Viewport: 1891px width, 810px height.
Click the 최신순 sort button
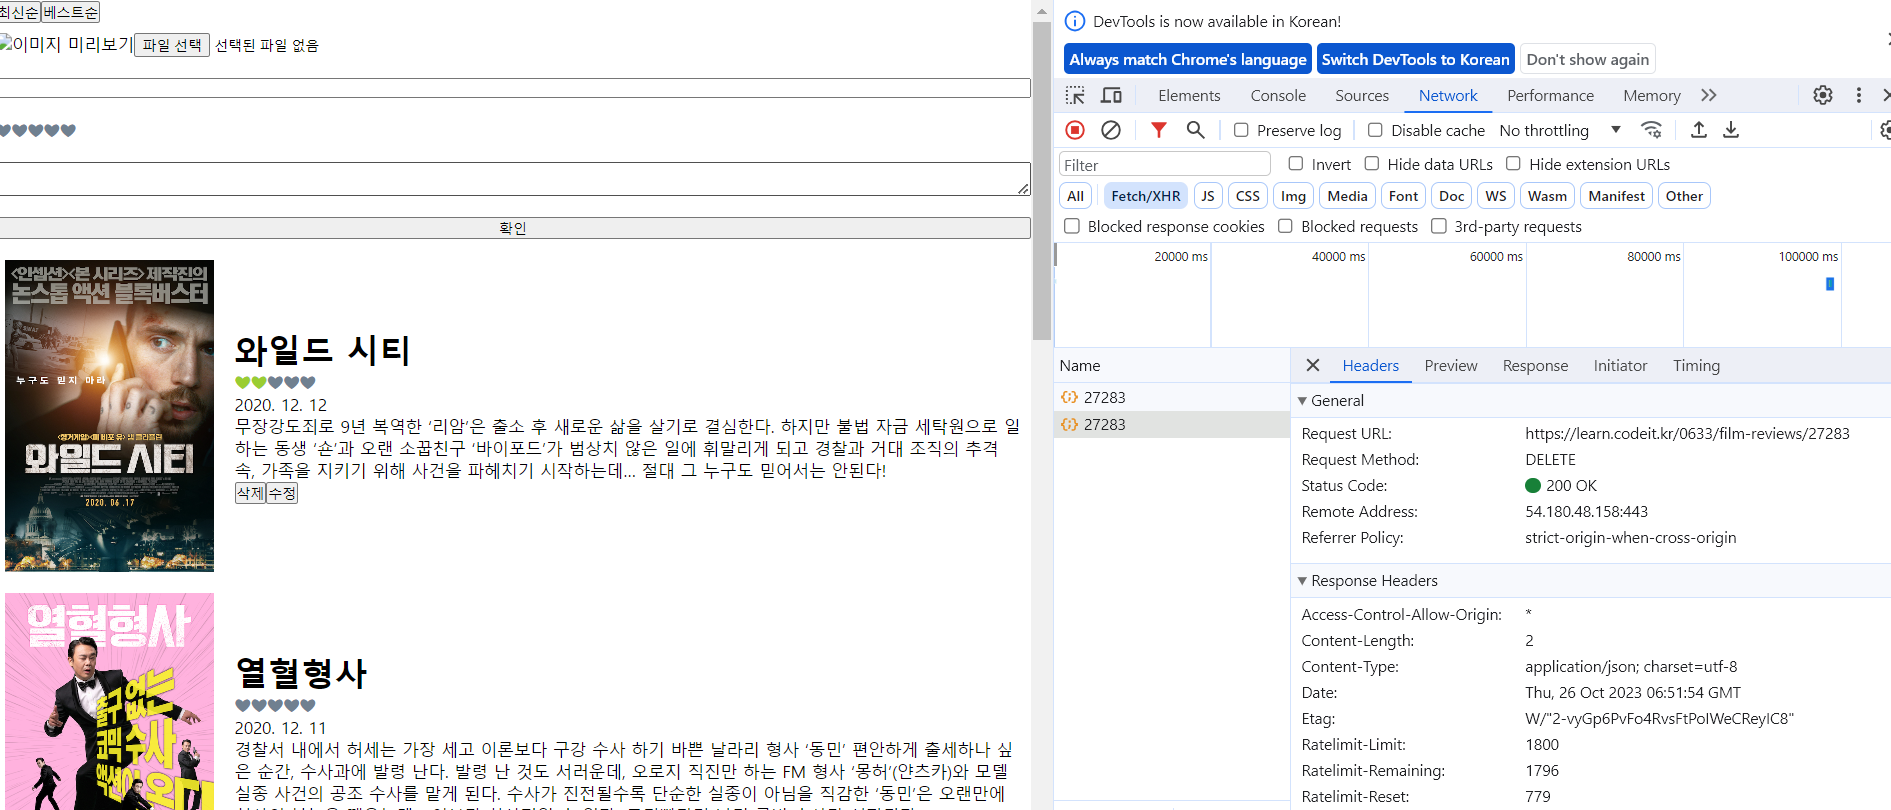[19, 12]
